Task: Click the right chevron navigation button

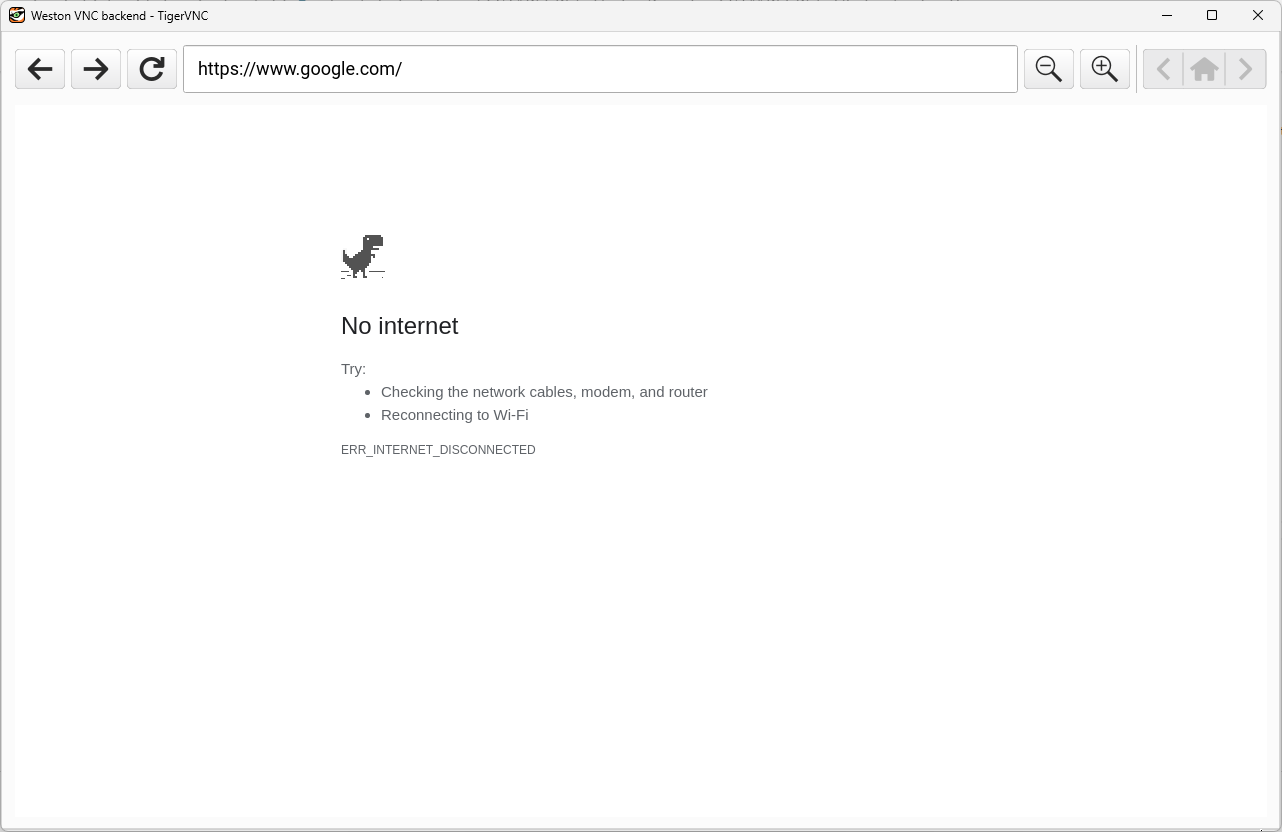Action: coord(1246,69)
